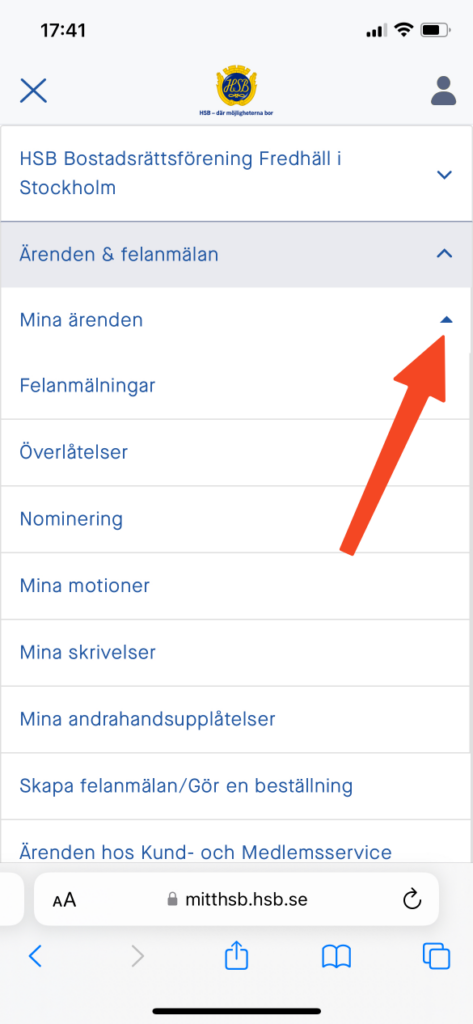Open the Safari share icon
The height and width of the screenshot is (1024, 473).
236,956
